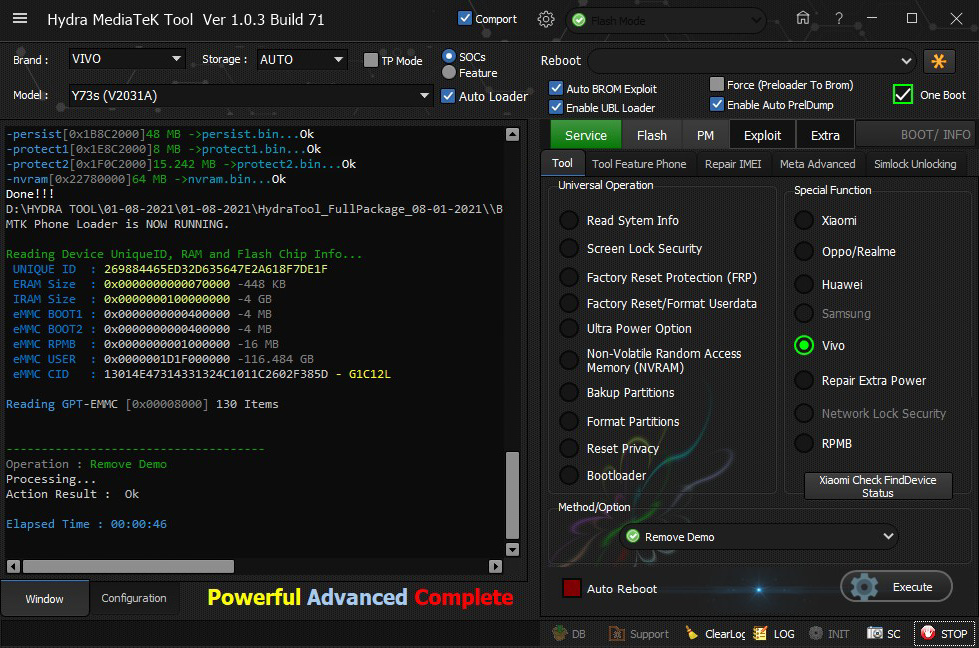
Task: Open the help question mark
Action: 839,19
